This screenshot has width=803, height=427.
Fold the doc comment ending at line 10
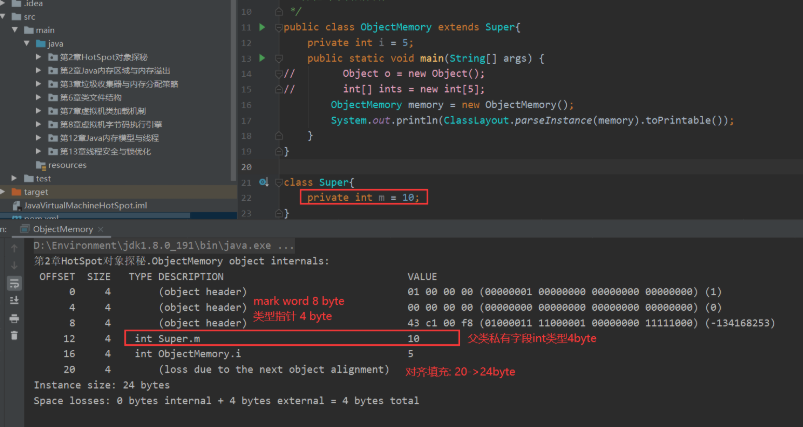(279, 11)
